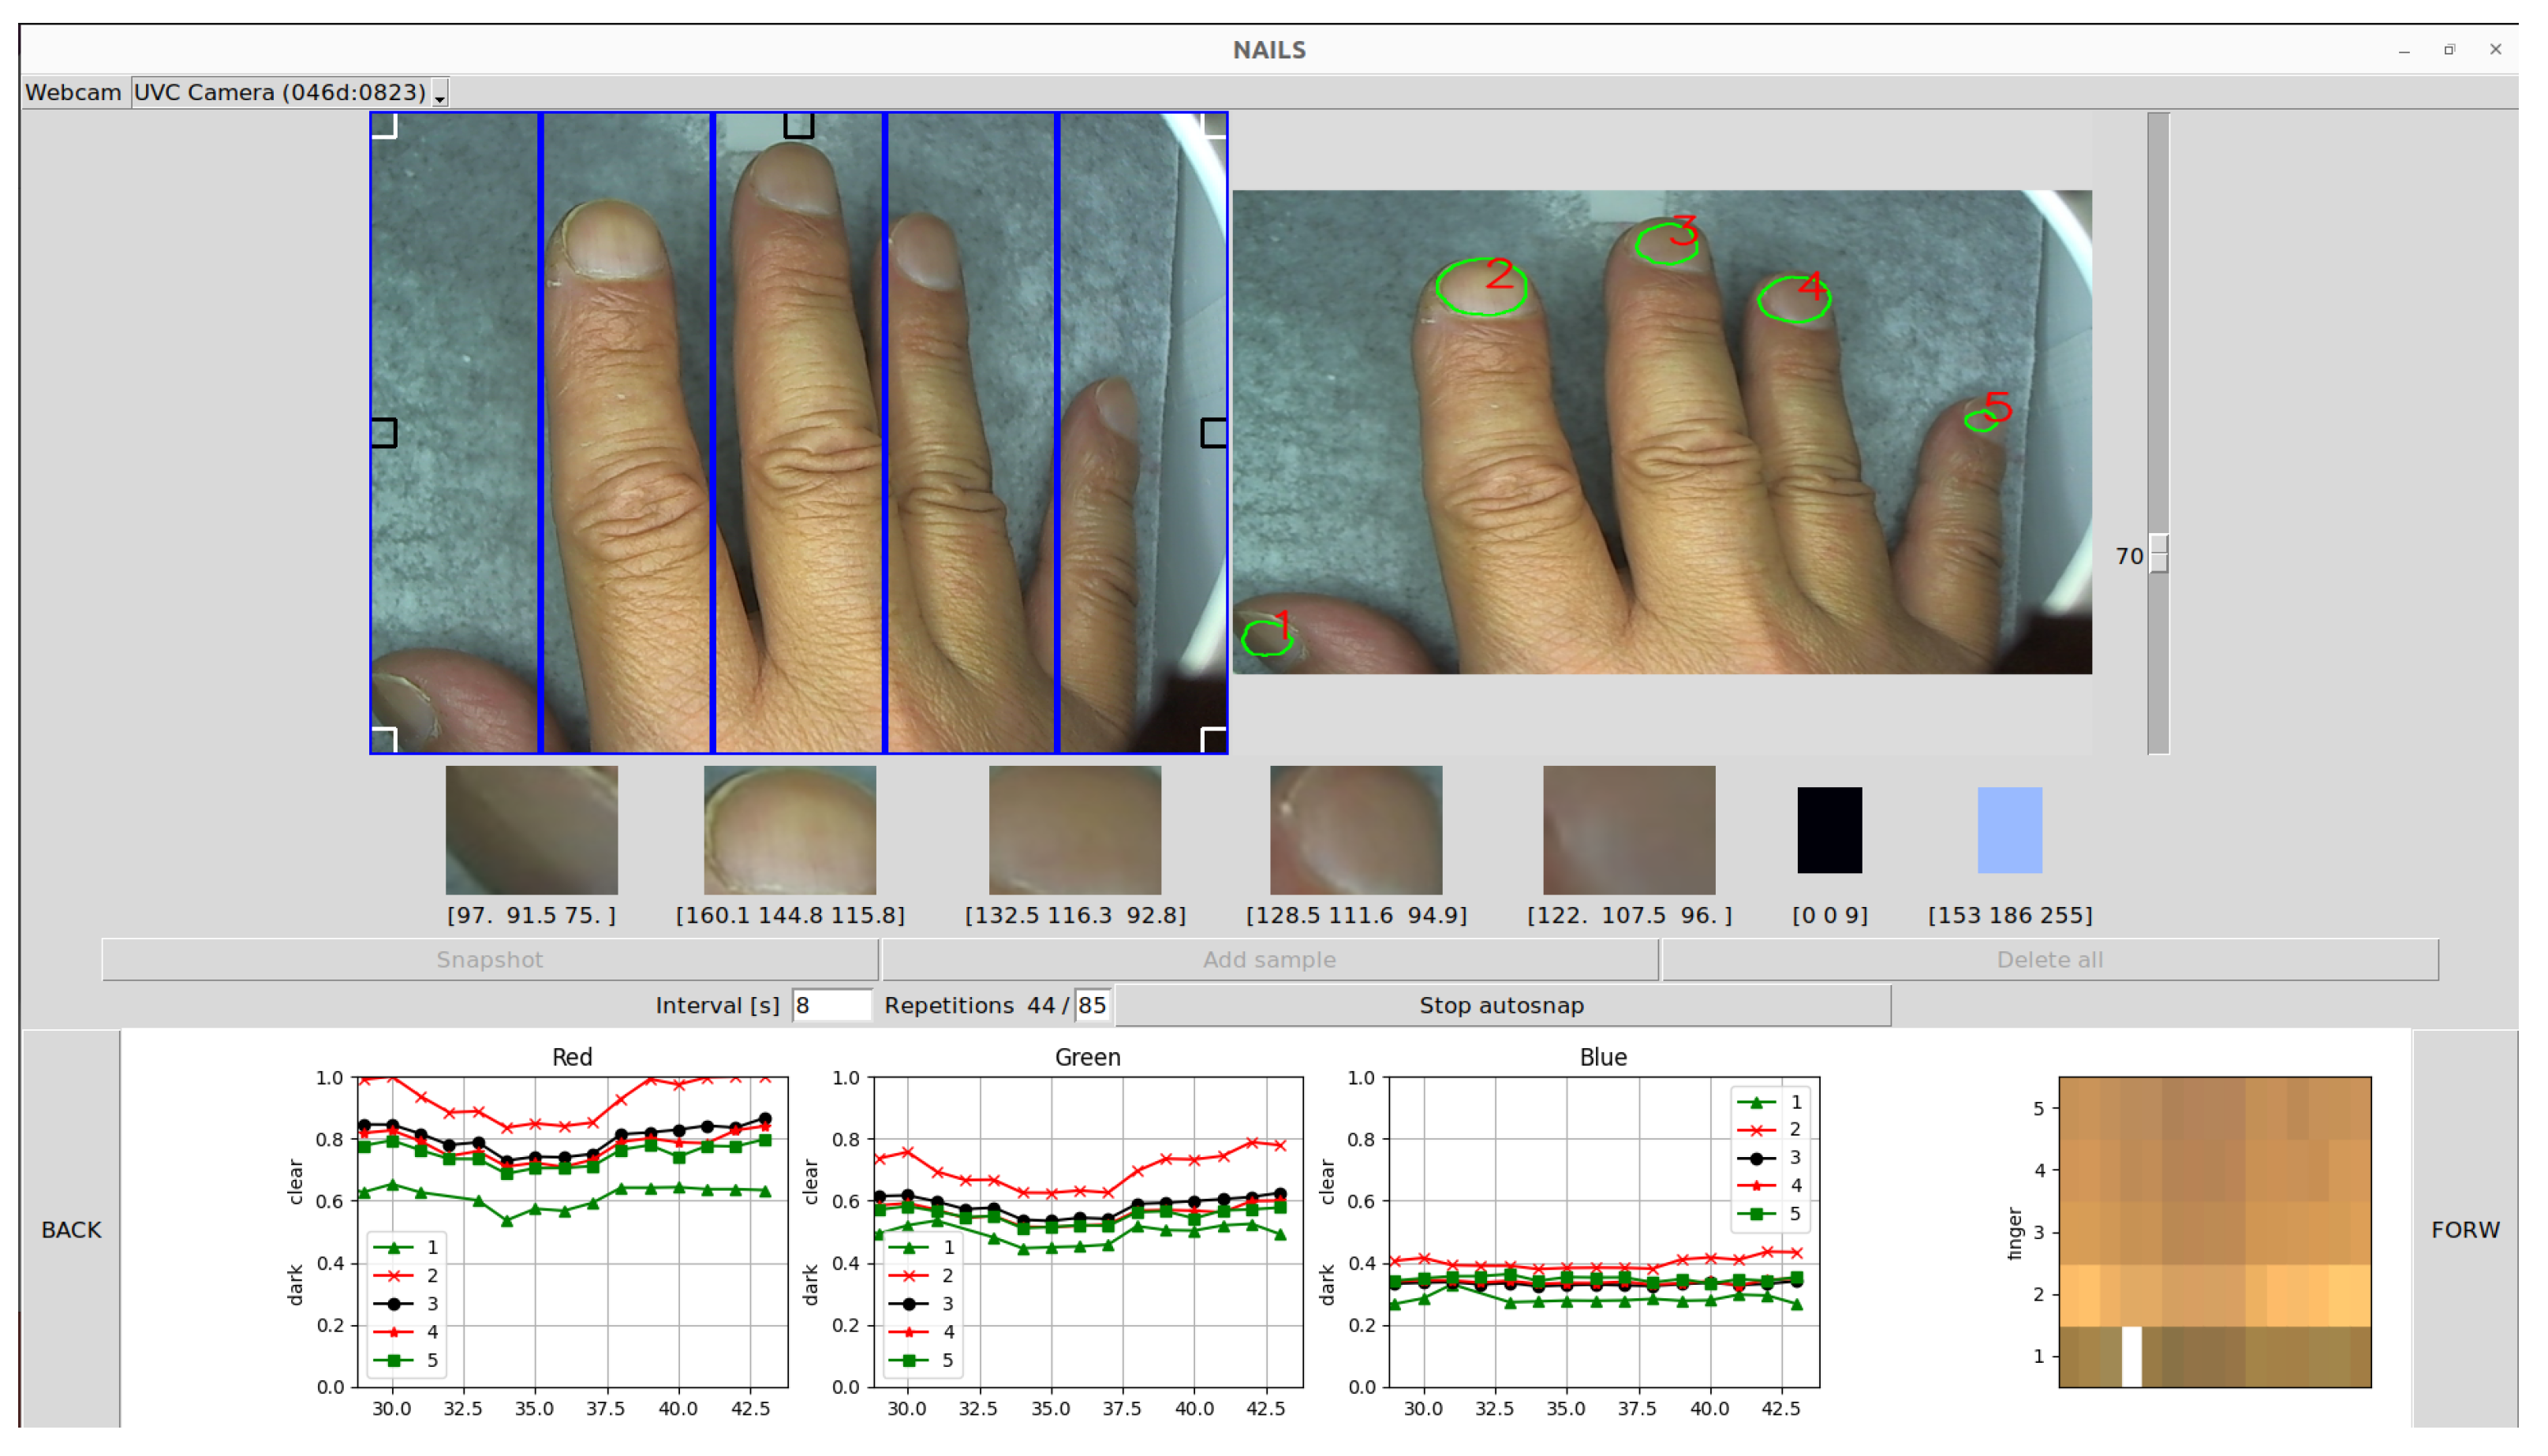Click the right-middle crop handle on webcam view
2548x1456 pixels.
tap(1213, 432)
